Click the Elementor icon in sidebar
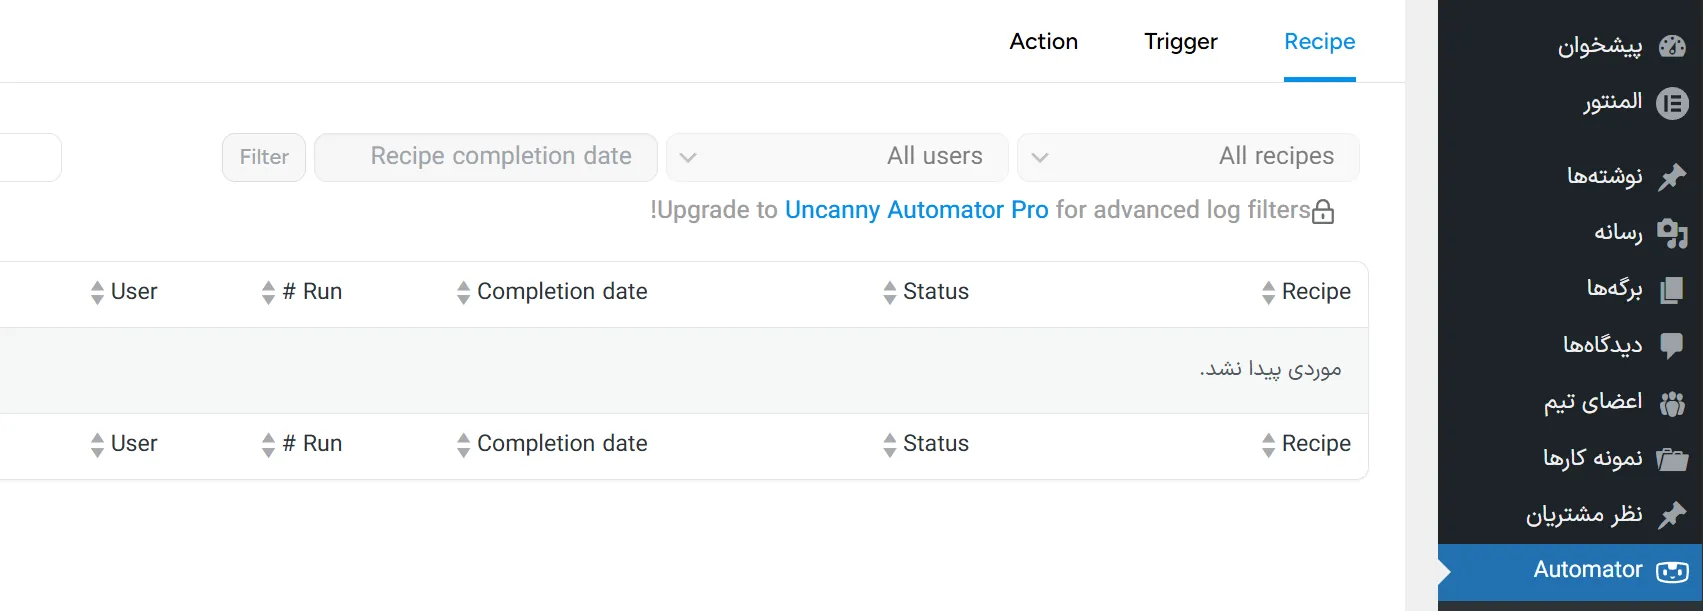Viewport: 1703px width, 611px height. tap(1672, 103)
